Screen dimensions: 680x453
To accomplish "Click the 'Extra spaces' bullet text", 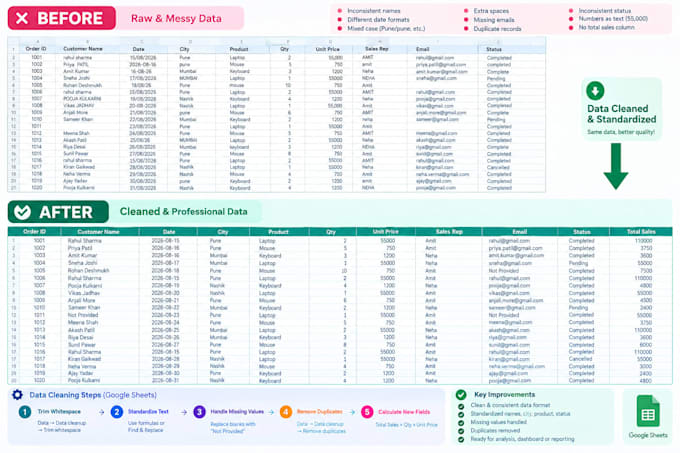I will pos(491,11).
